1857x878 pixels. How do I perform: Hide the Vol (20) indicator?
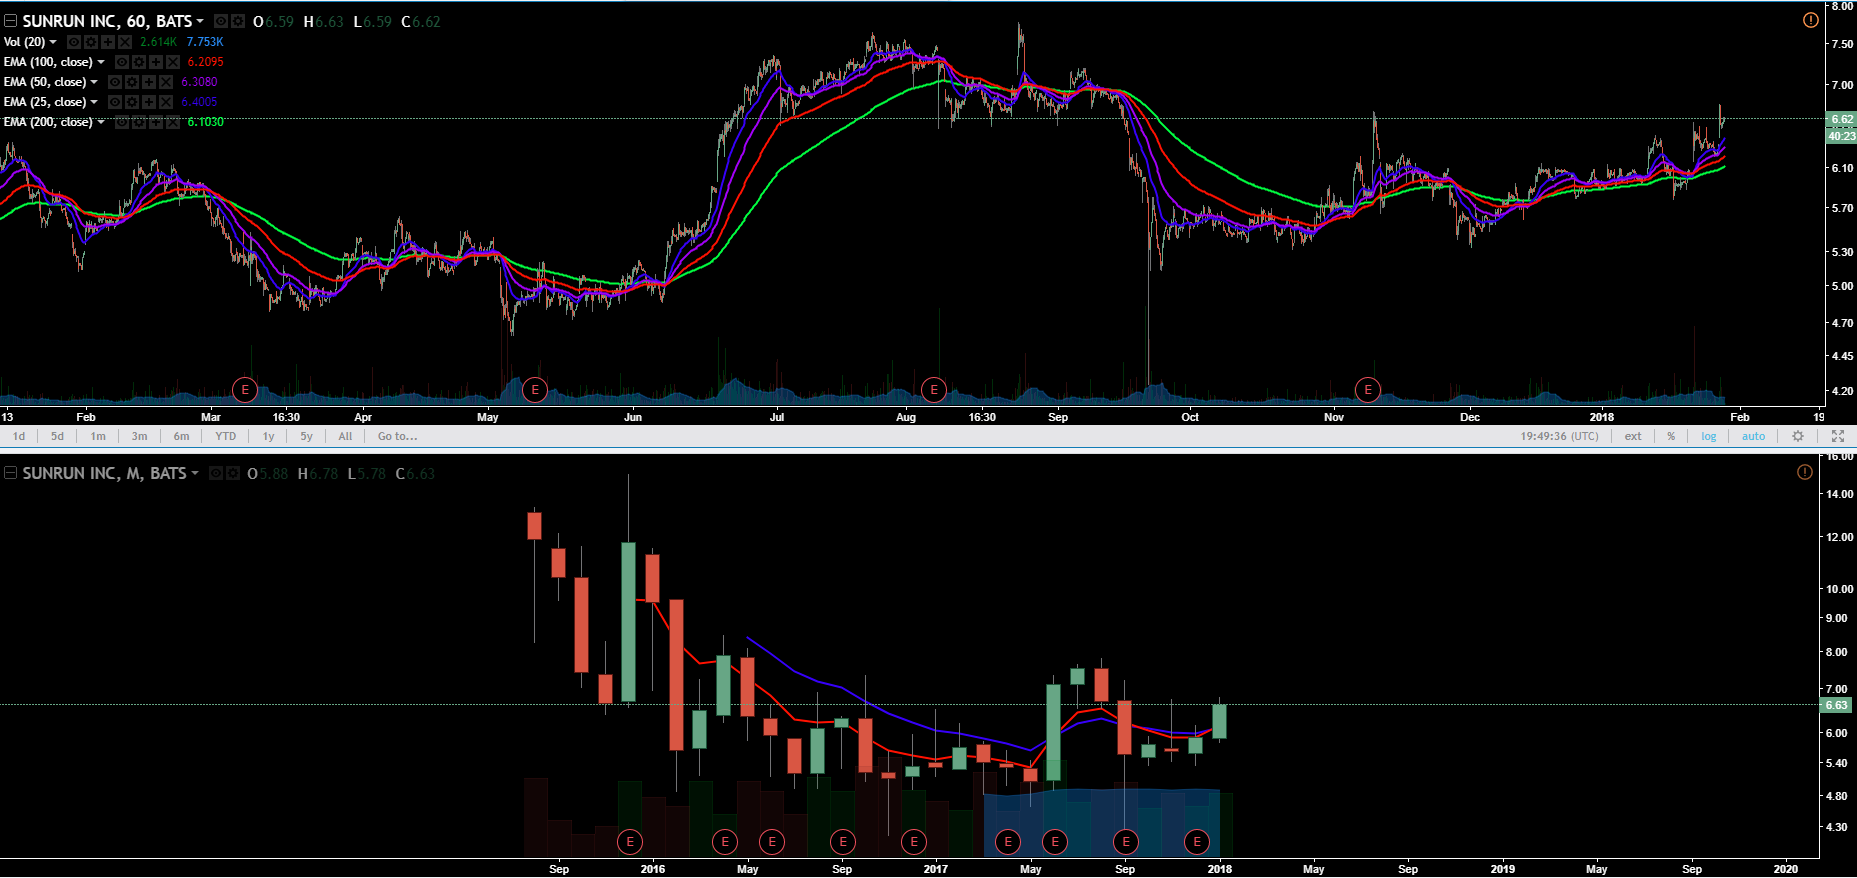[x=74, y=42]
